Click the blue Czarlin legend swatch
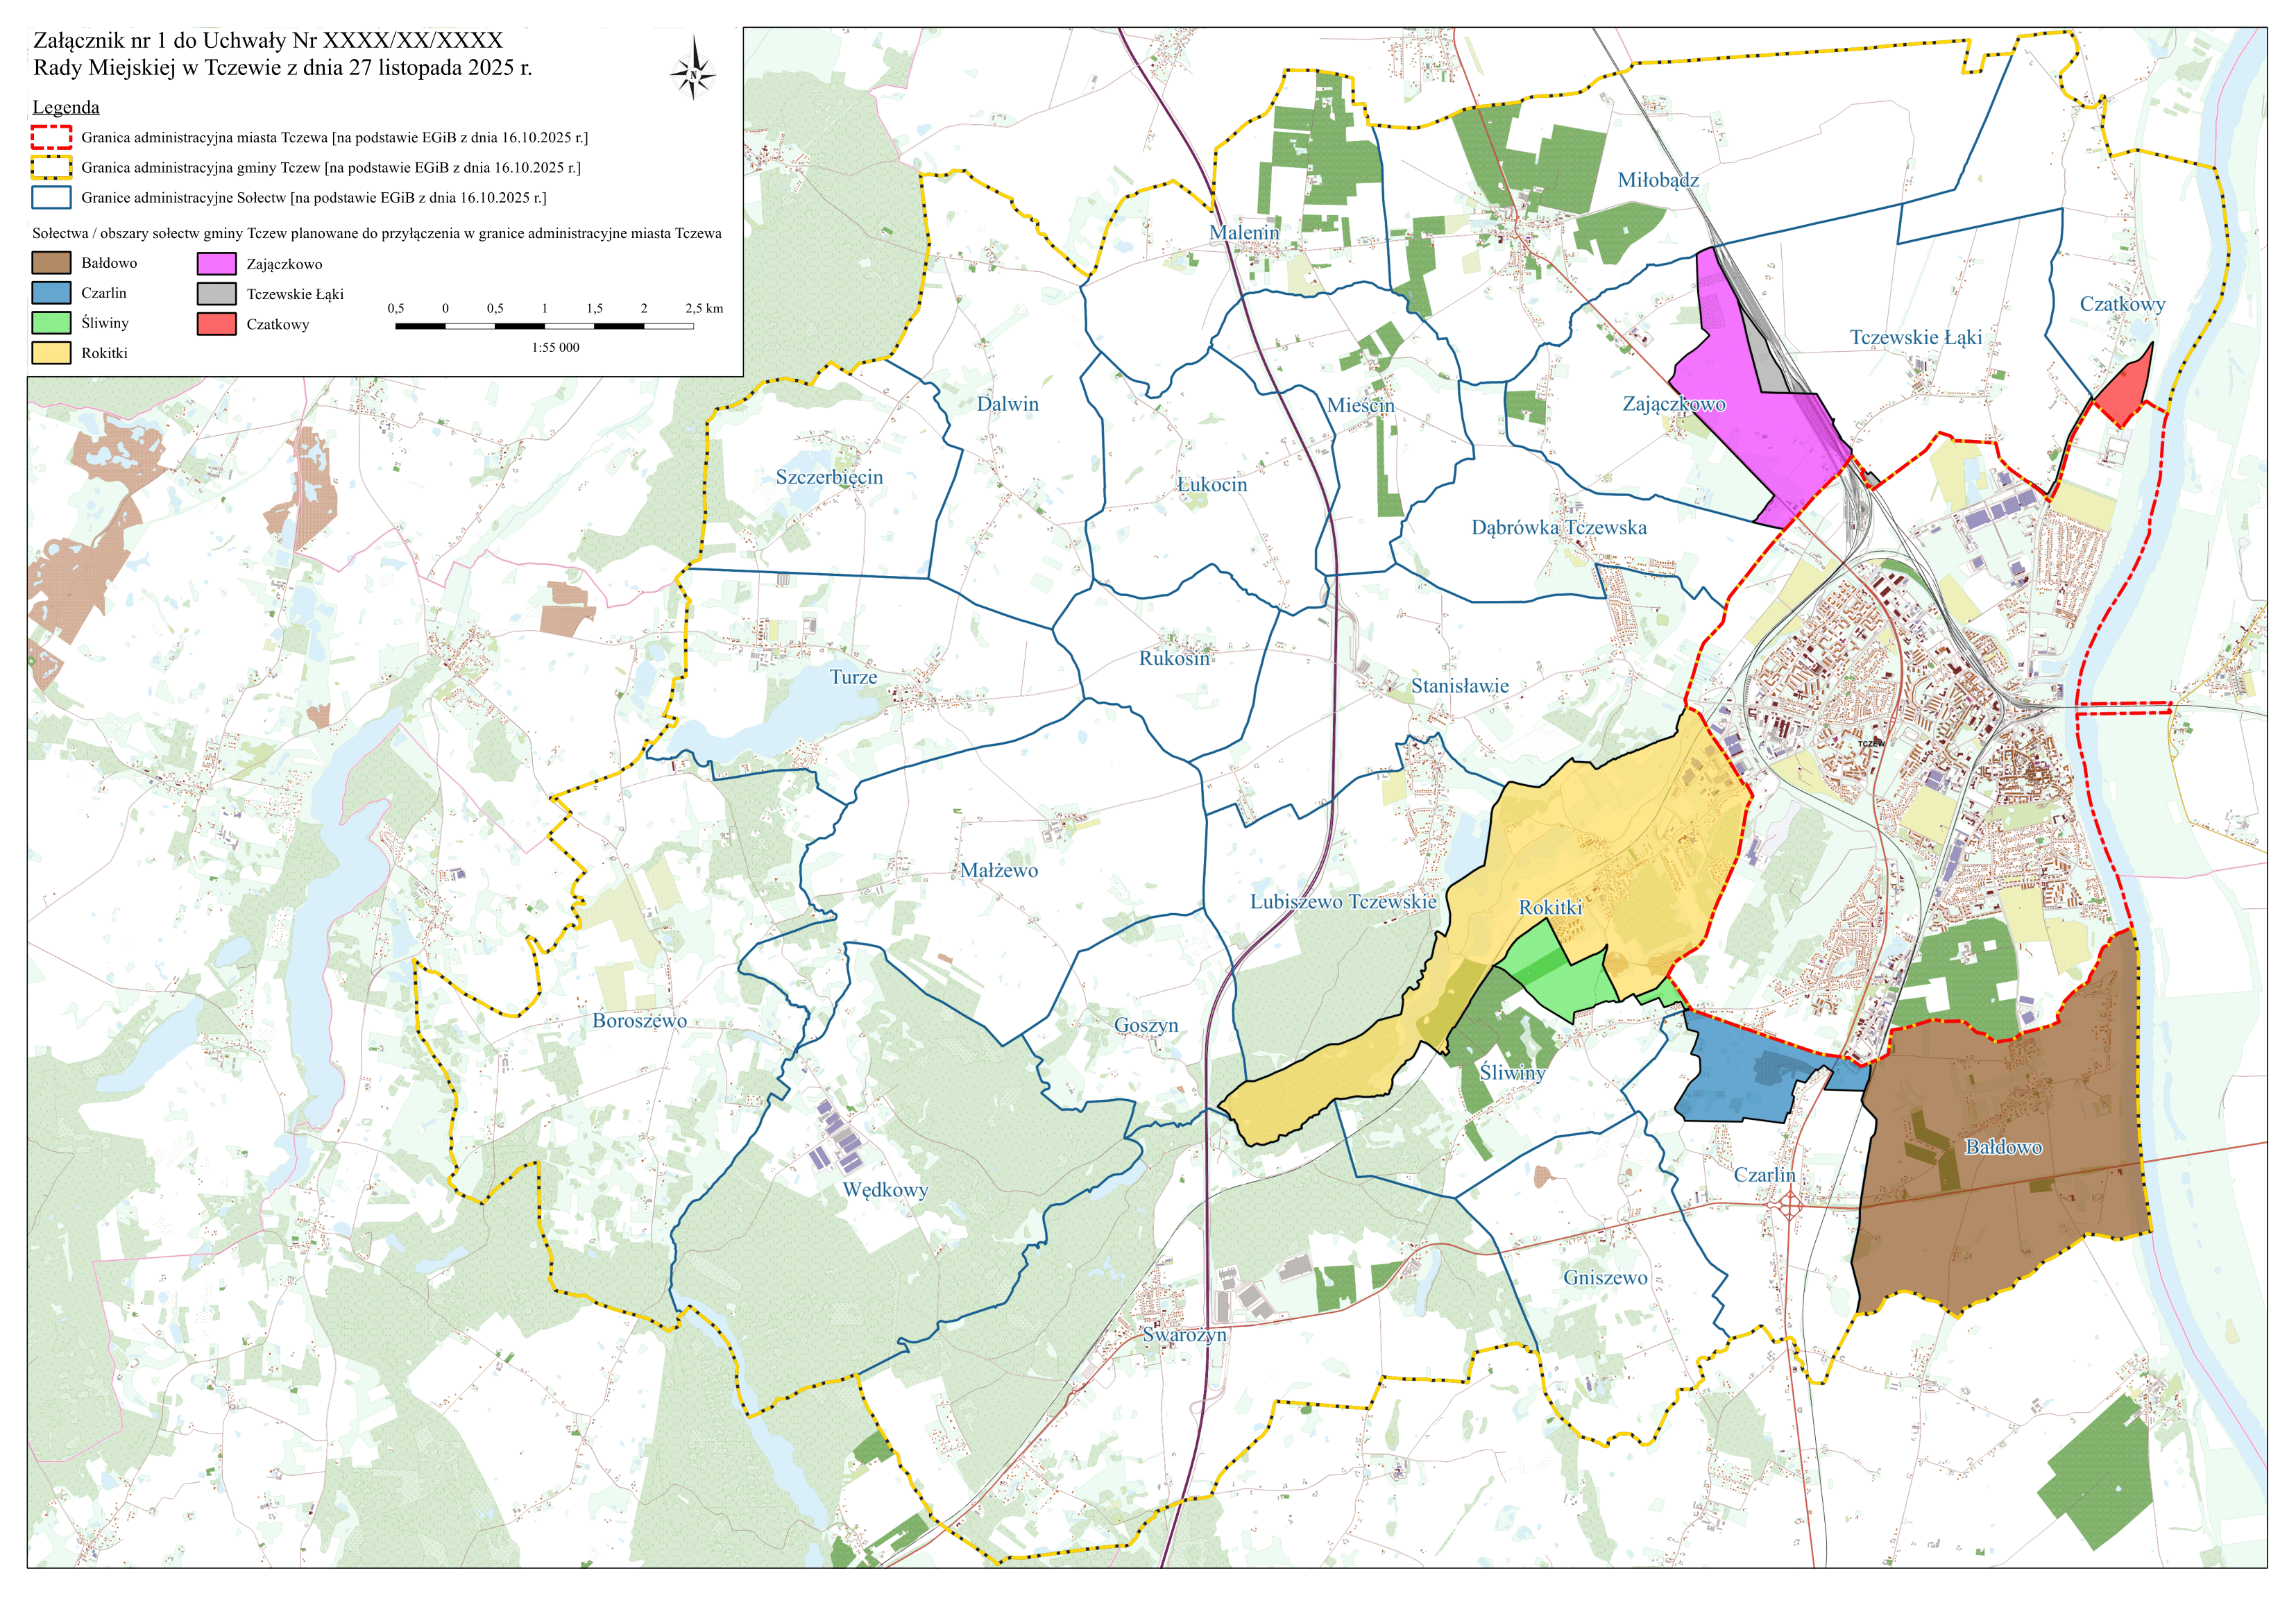This screenshot has width=2296, height=1623. [x=51, y=293]
